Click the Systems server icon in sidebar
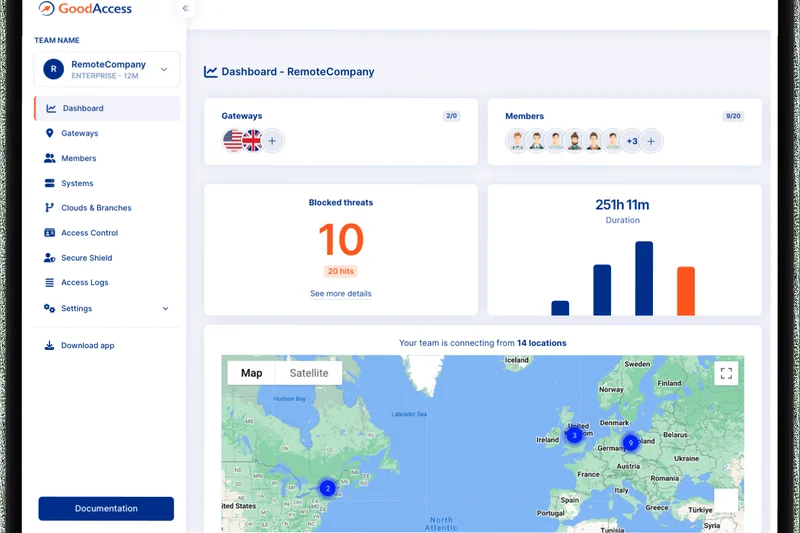This screenshot has width=800, height=533. click(x=50, y=183)
